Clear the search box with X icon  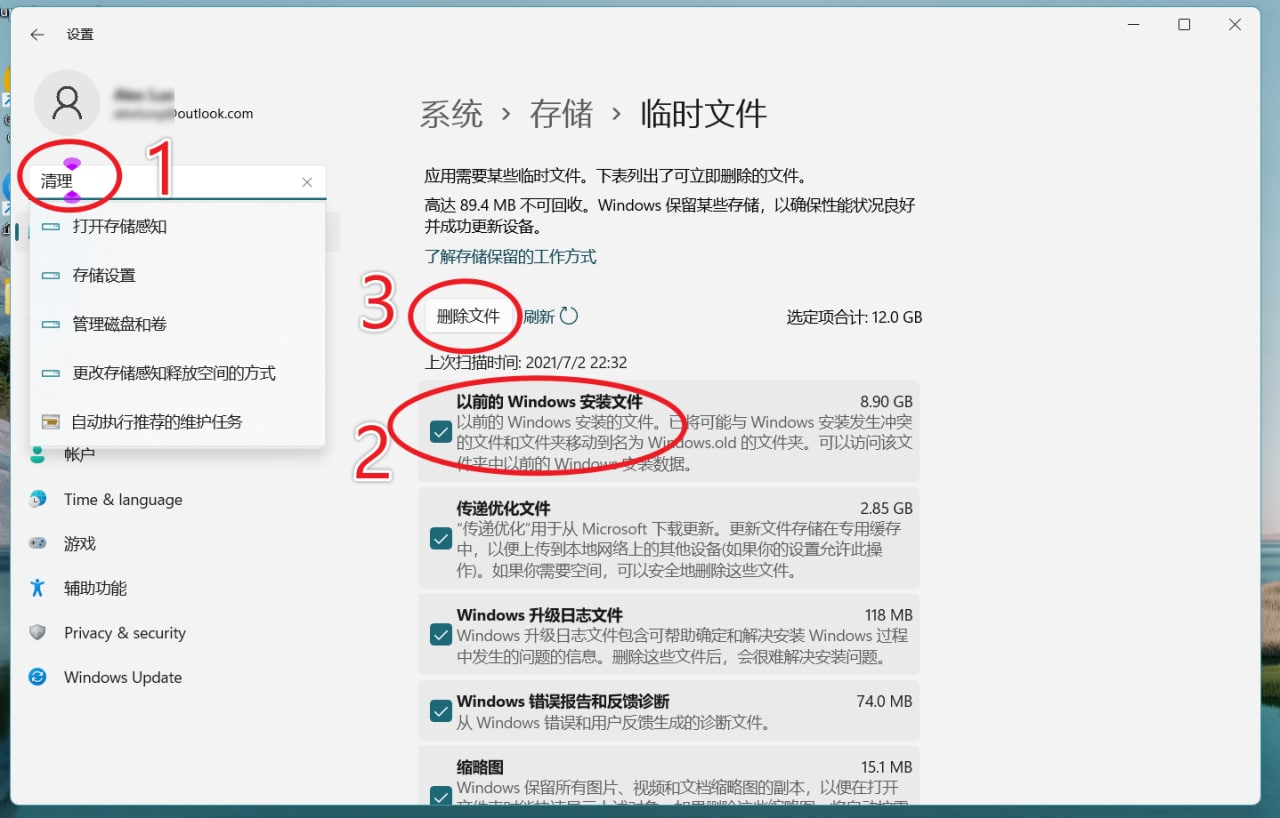[x=307, y=182]
